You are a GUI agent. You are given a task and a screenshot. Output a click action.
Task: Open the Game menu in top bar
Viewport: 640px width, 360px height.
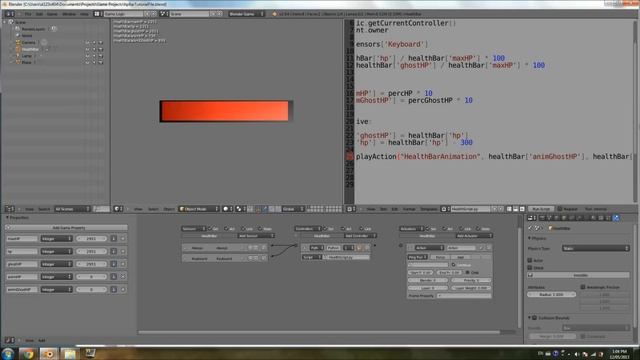click(x=52, y=14)
